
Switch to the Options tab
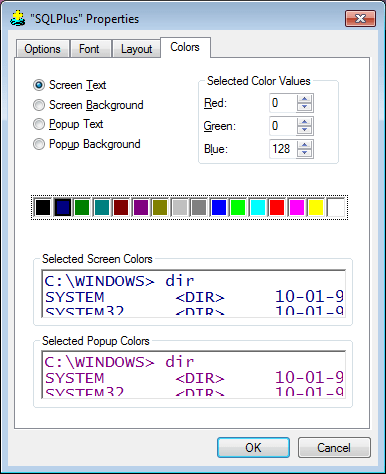pyautogui.click(x=43, y=49)
